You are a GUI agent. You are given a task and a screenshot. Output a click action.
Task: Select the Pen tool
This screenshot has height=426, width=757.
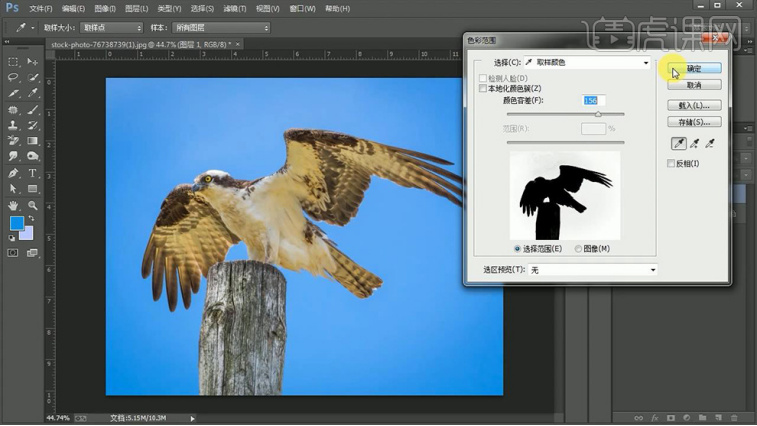point(13,173)
